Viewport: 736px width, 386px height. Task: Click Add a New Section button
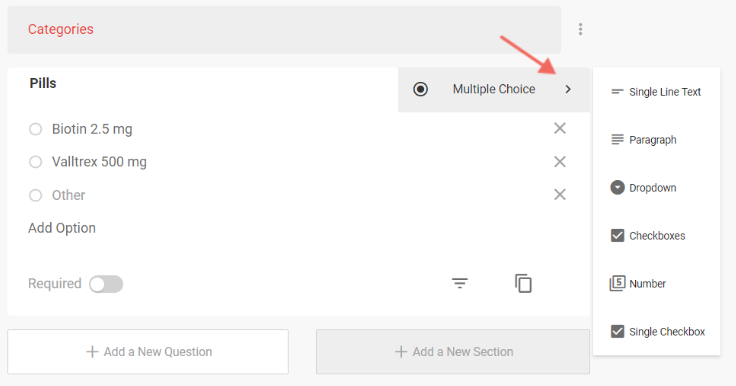[x=453, y=352]
